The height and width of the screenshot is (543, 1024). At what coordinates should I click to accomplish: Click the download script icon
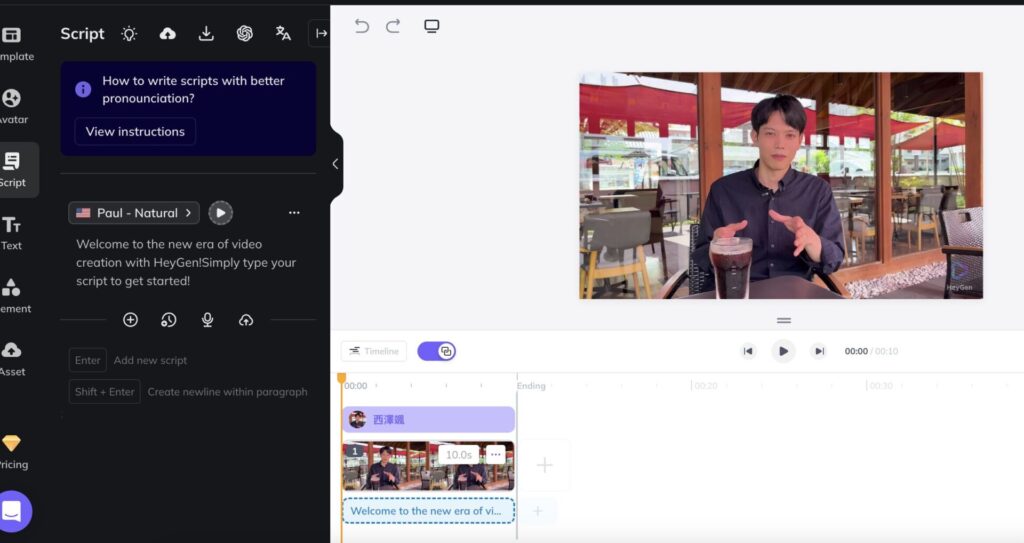pos(206,33)
